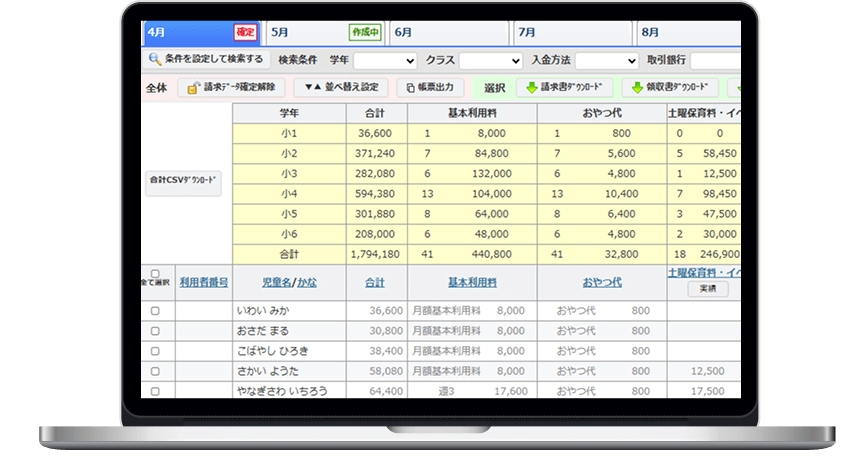Image resolution: width=864 pixels, height=460 pixels.
Task: Click the lock icon on 請求データ確定解除
Action: tap(192, 88)
